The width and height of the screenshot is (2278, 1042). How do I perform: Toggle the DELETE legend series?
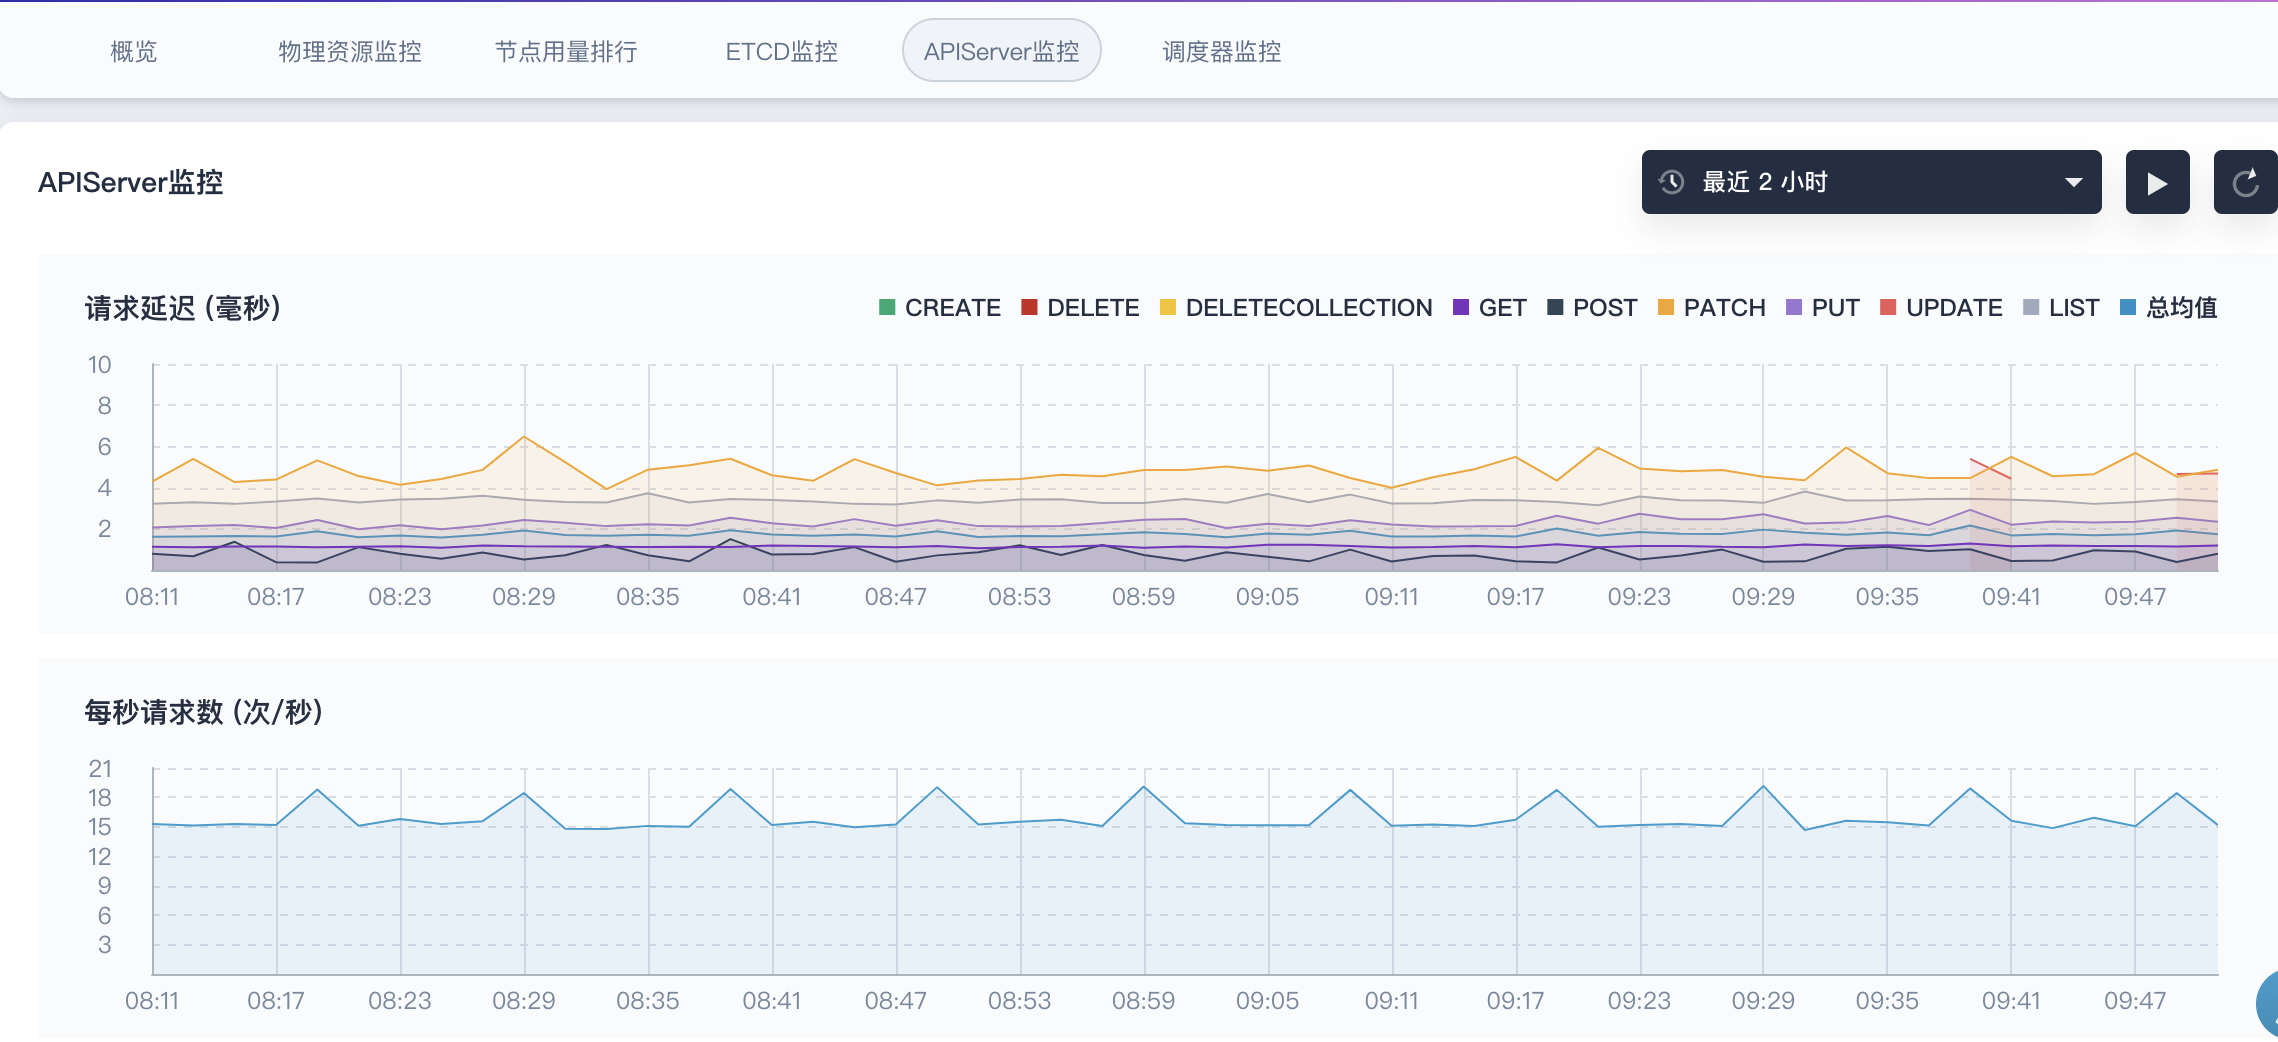[x=1080, y=307]
